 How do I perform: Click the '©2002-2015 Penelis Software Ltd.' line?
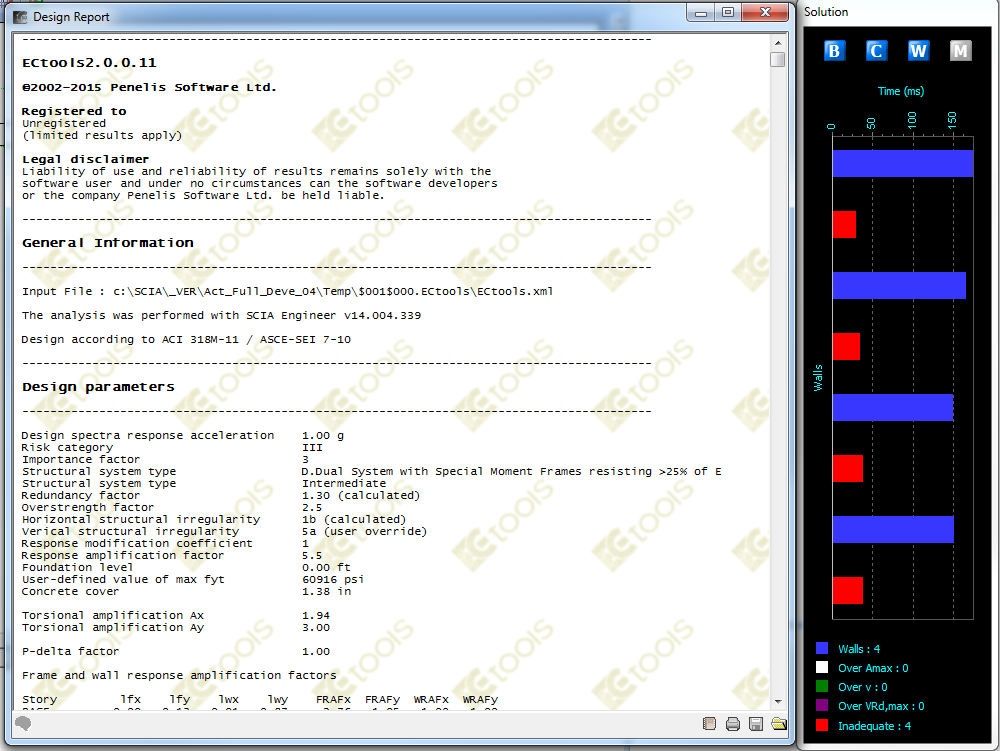click(149, 87)
